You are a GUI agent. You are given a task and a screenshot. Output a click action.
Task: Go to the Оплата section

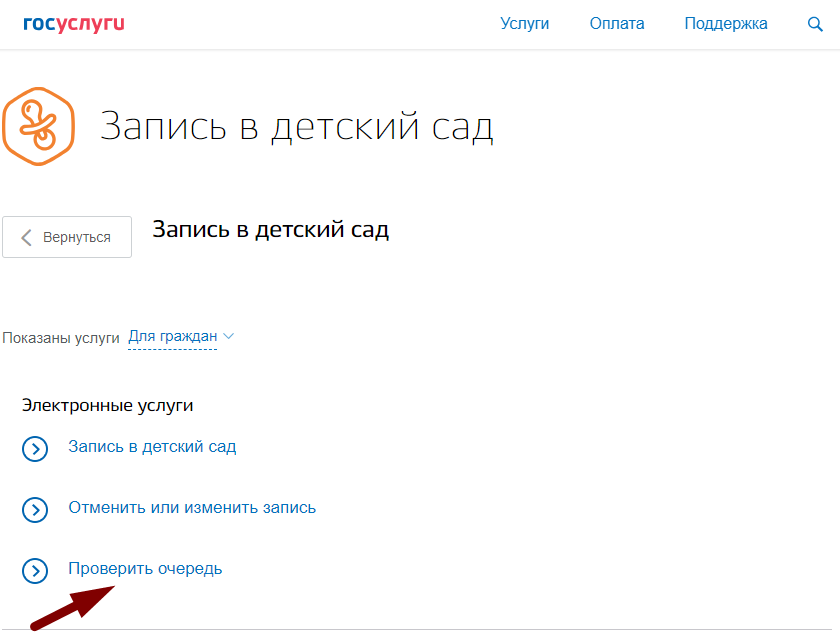617,24
